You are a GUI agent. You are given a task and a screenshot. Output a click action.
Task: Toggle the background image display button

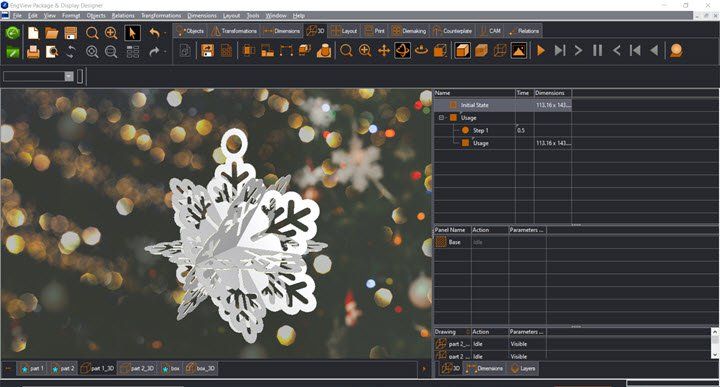519,50
